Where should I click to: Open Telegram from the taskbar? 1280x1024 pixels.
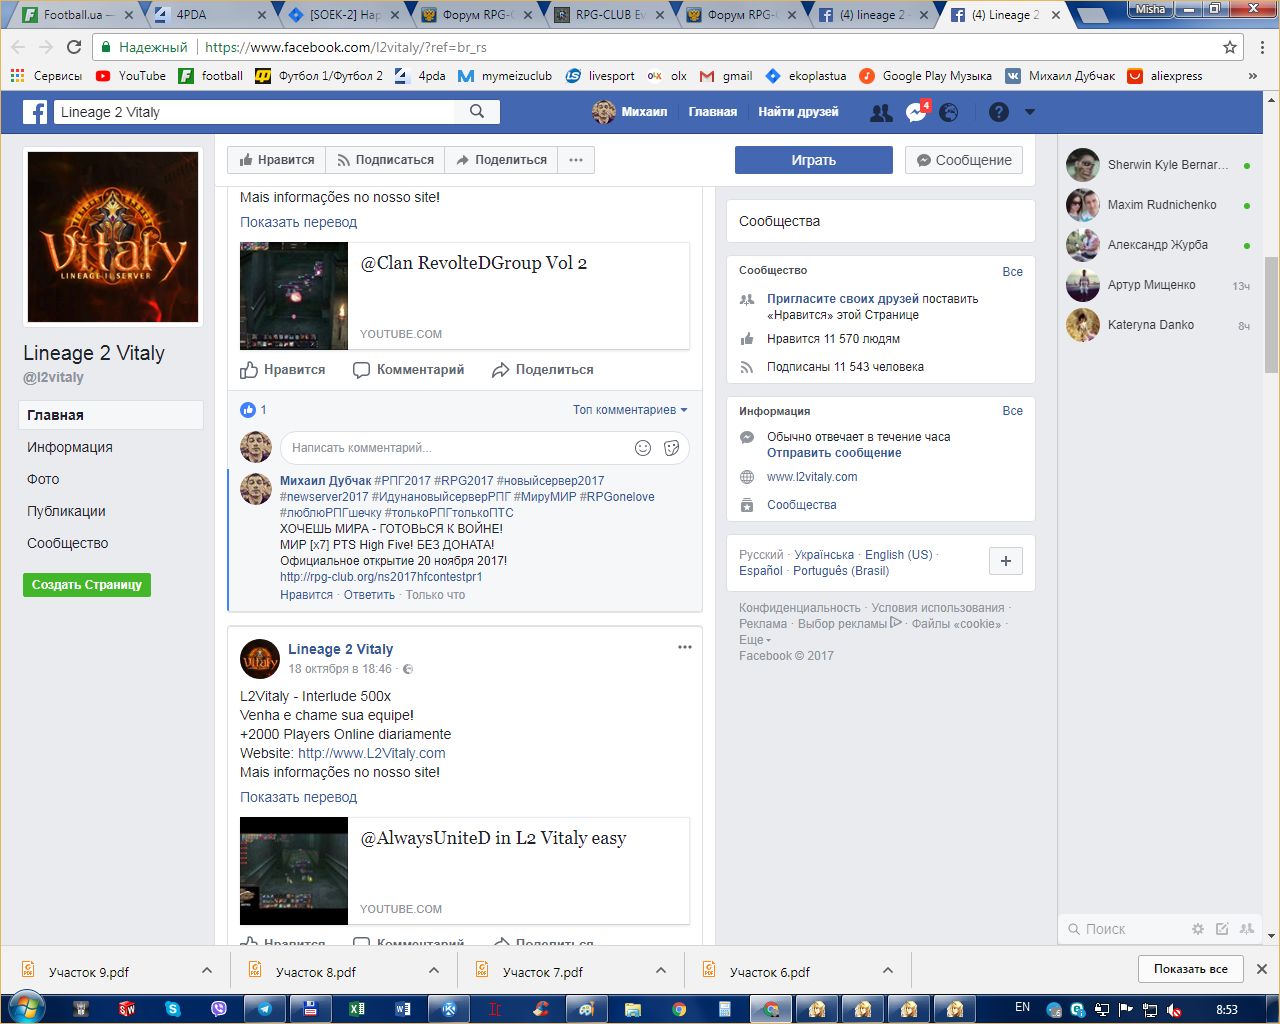(x=265, y=1009)
